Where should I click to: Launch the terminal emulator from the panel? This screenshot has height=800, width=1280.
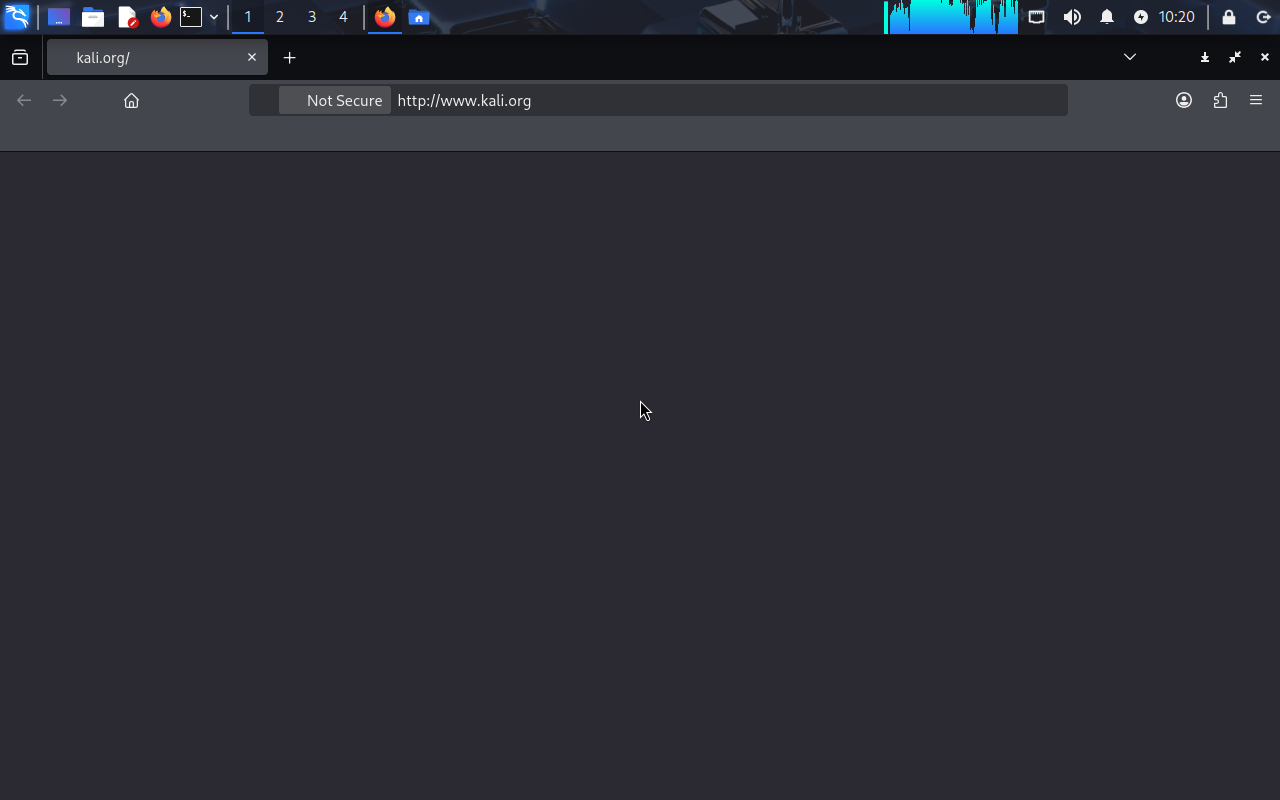[x=191, y=17]
